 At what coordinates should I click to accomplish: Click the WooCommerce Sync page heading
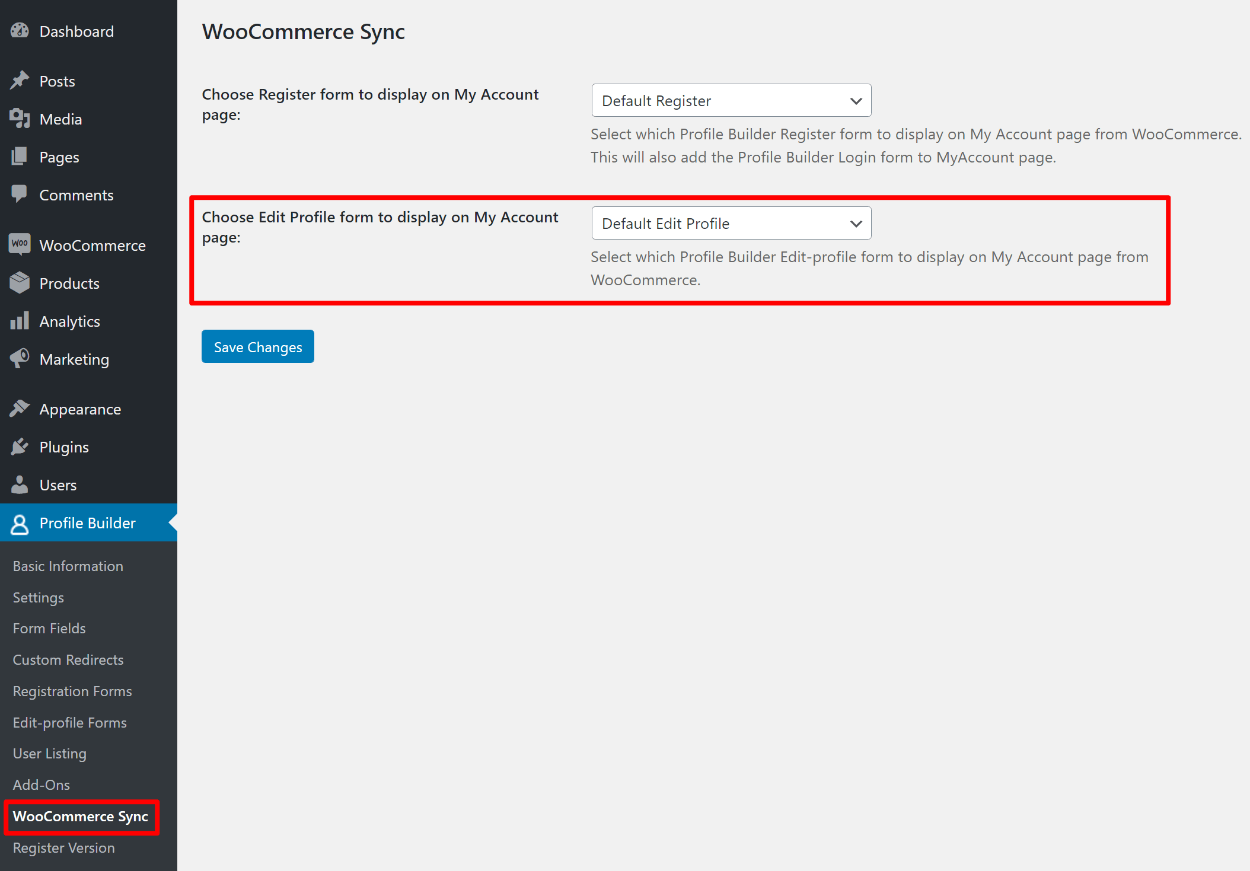303,31
